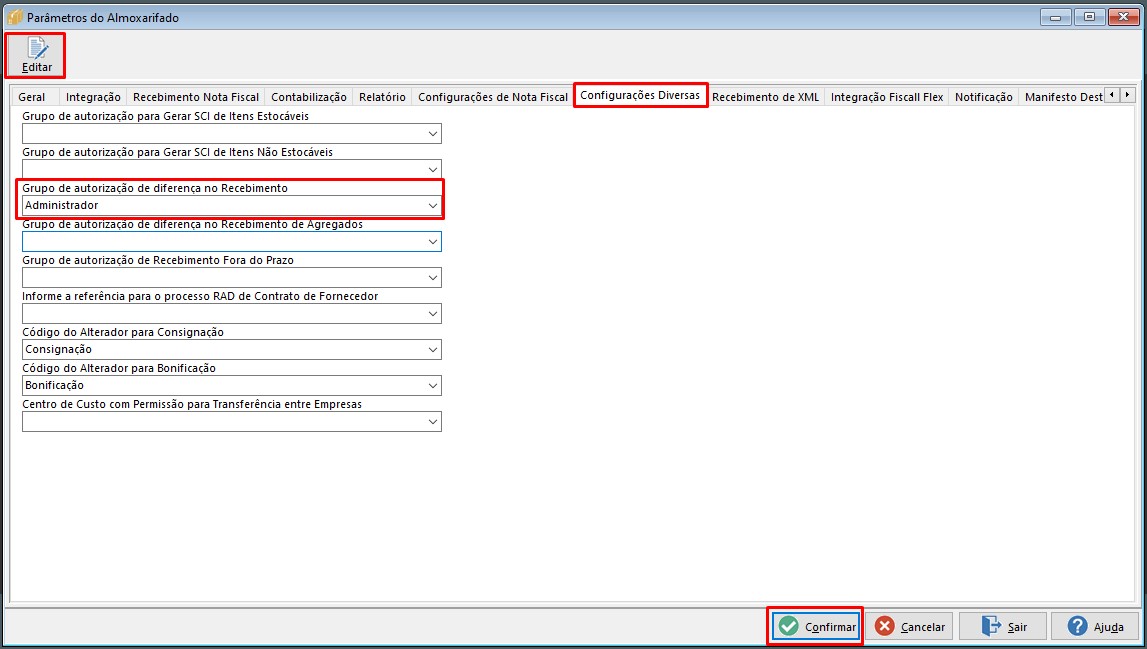The width and height of the screenshot is (1147, 649).
Task: Click the Editar toolbar icon
Action: tap(37, 48)
